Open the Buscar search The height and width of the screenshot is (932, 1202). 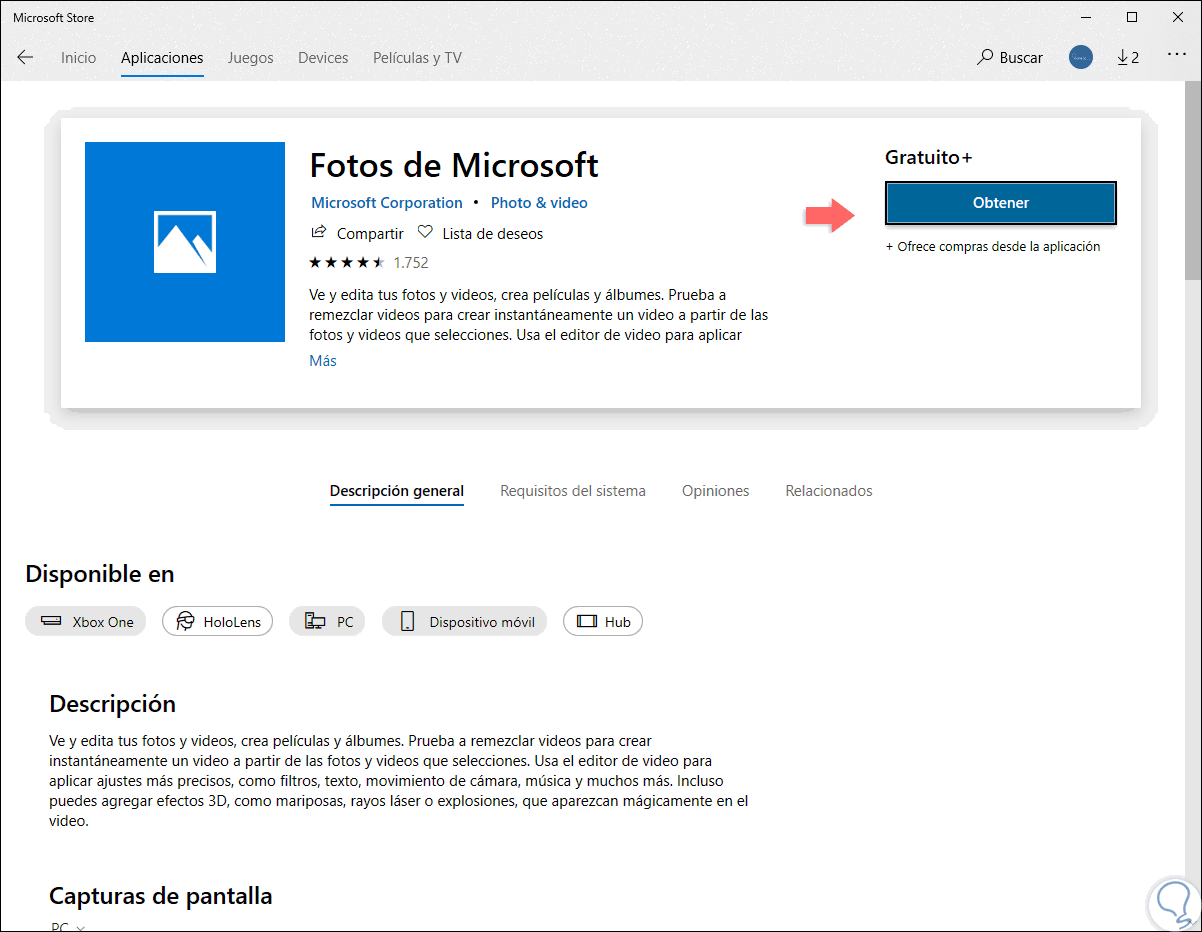click(1010, 58)
